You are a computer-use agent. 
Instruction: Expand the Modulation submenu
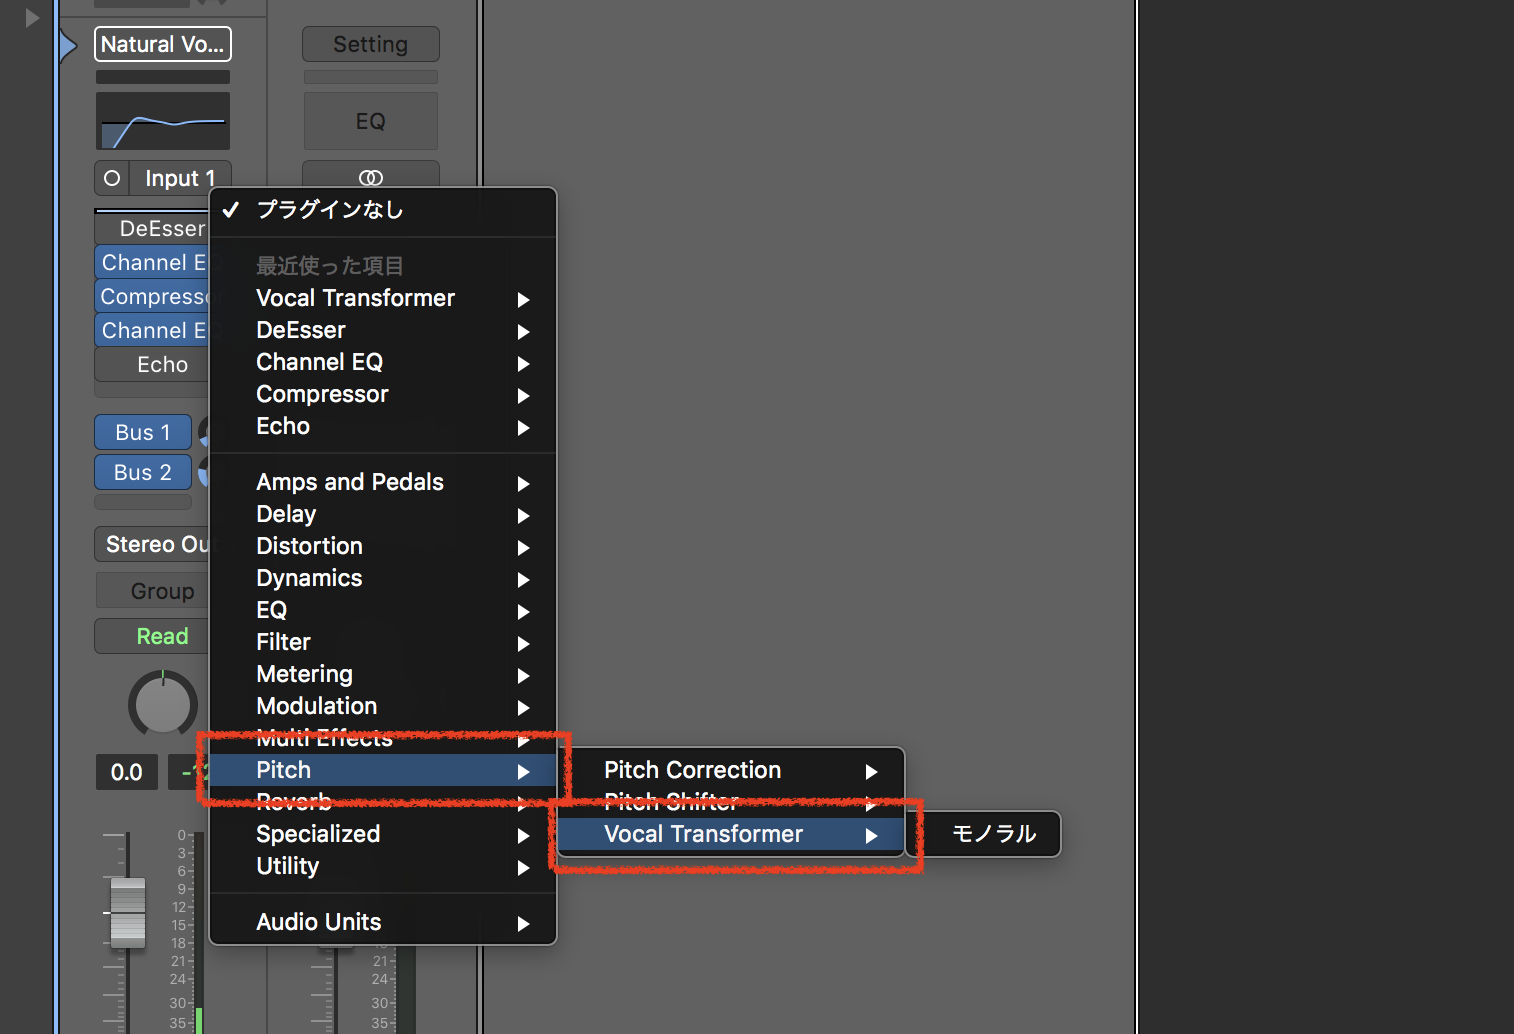pyautogui.click(x=383, y=706)
